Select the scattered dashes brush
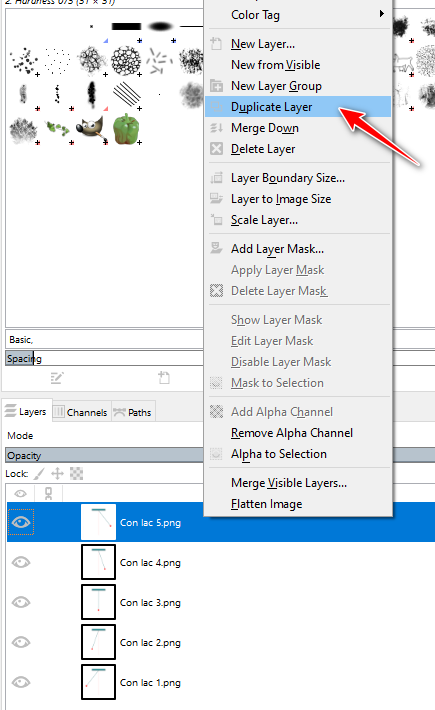The image size is (435, 710). click(160, 61)
